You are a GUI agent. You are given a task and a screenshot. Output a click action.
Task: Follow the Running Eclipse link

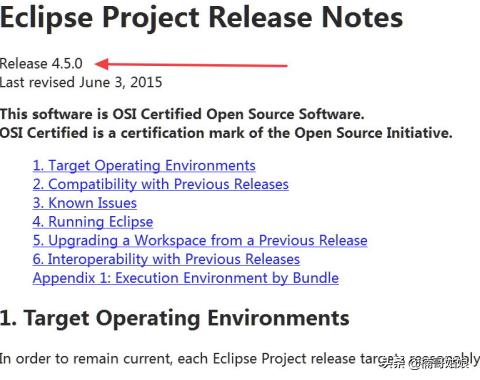[93, 222]
